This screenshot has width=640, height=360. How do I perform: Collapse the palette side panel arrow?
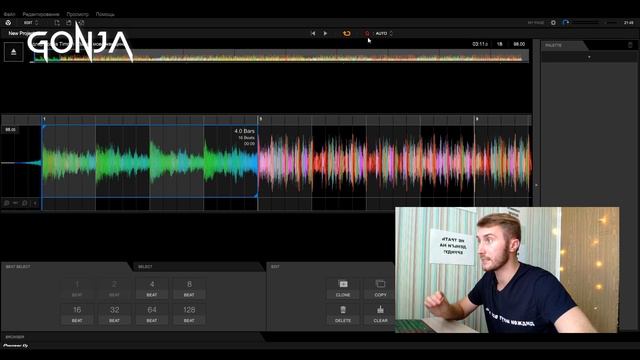(536, 185)
